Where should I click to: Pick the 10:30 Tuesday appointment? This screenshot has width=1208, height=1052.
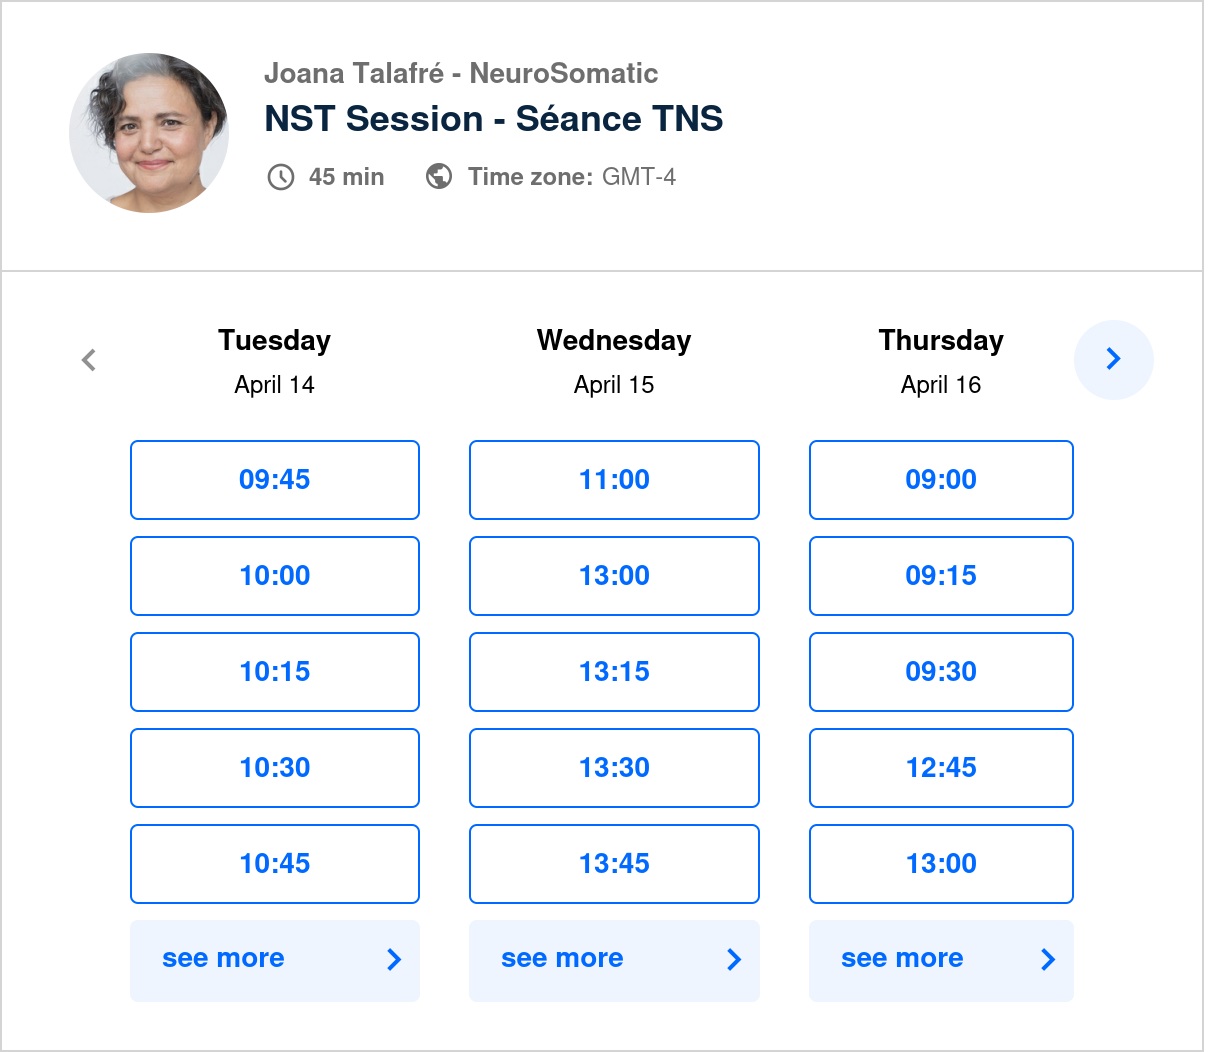(274, 768)
